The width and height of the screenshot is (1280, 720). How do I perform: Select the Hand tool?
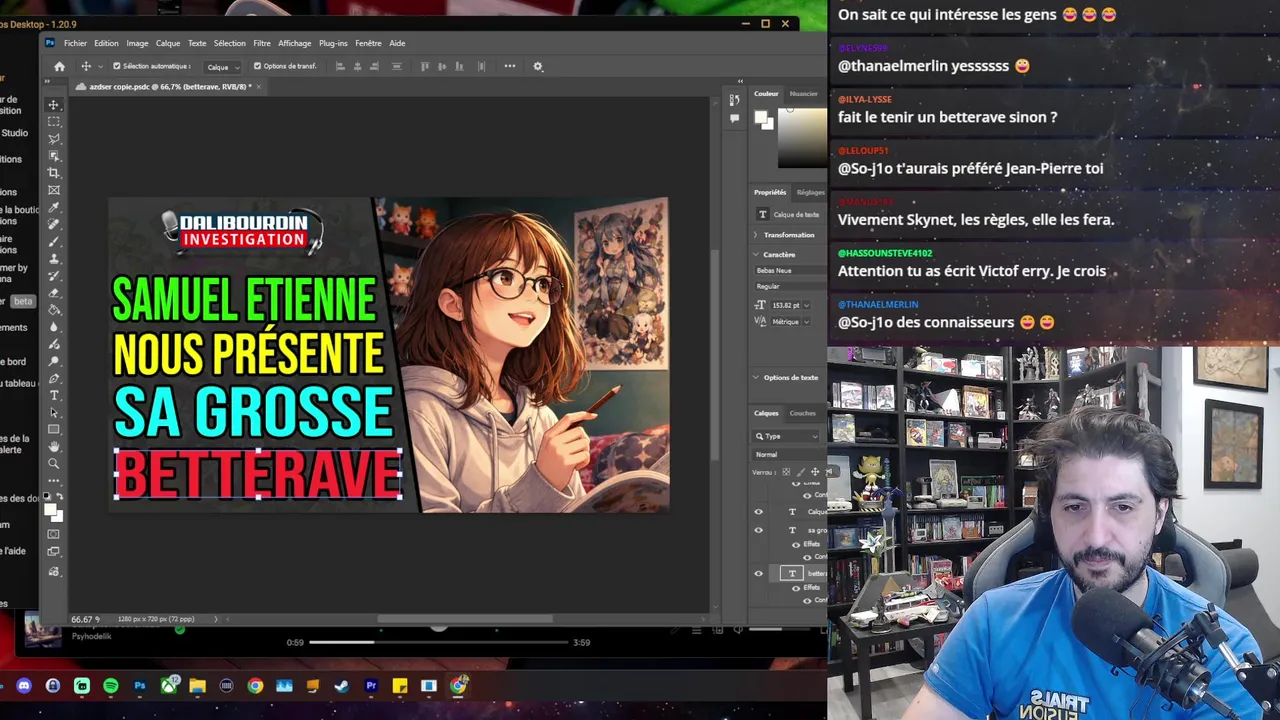pos(54,446)
